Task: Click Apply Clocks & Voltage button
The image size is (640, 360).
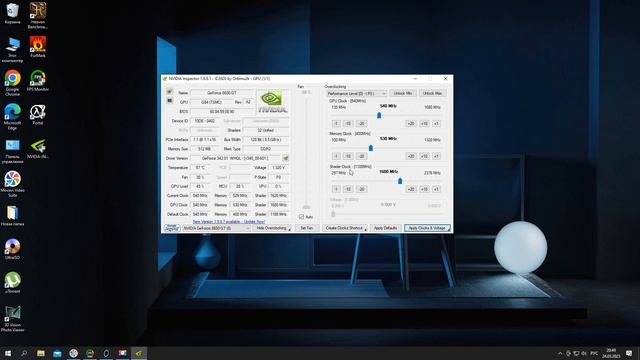Action: click(427, 228)
